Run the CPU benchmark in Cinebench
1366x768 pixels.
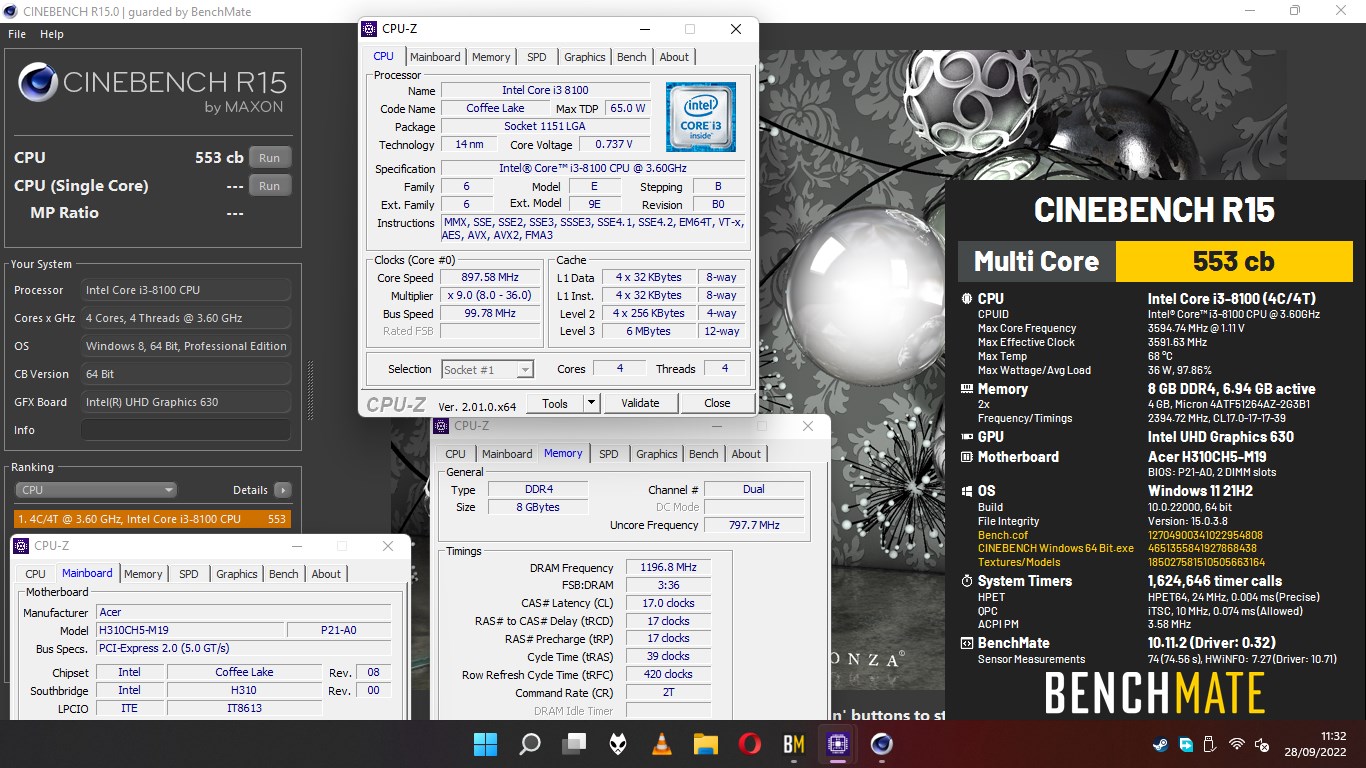[270, 158]
